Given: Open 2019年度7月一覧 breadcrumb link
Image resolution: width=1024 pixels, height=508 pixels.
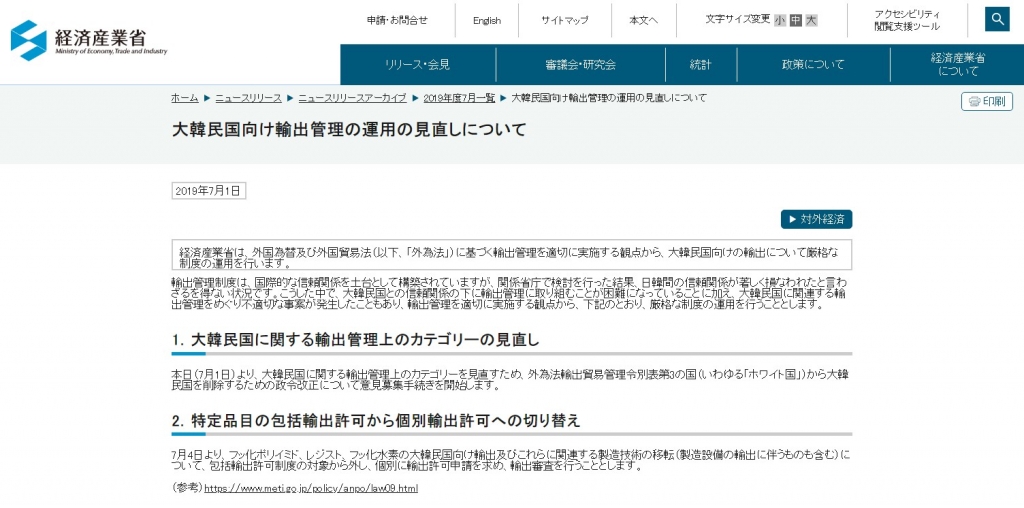Looking at the screenshot, I should click(x=459, y=98).
